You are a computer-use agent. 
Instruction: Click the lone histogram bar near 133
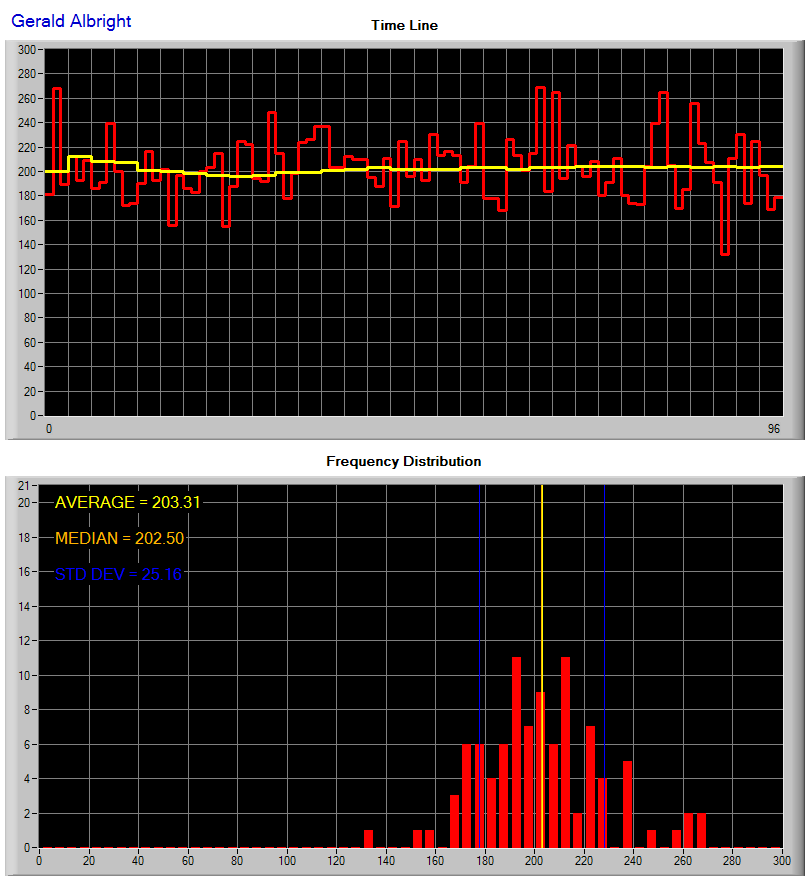click(x=368, y=839)
